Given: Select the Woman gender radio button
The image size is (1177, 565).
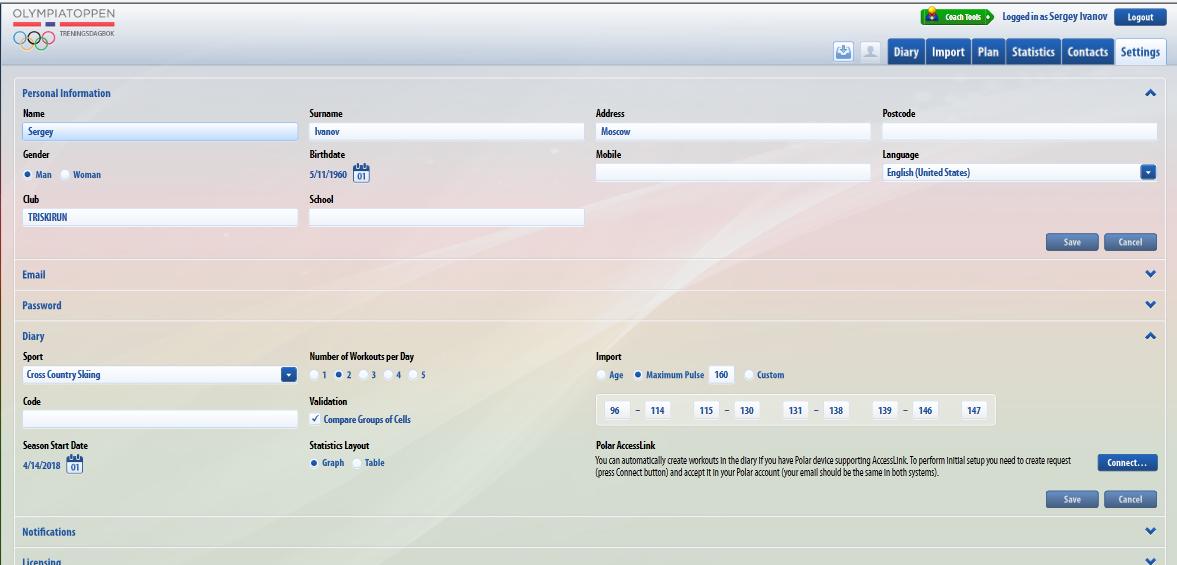Looking at the screenshot, I should 65,174.
